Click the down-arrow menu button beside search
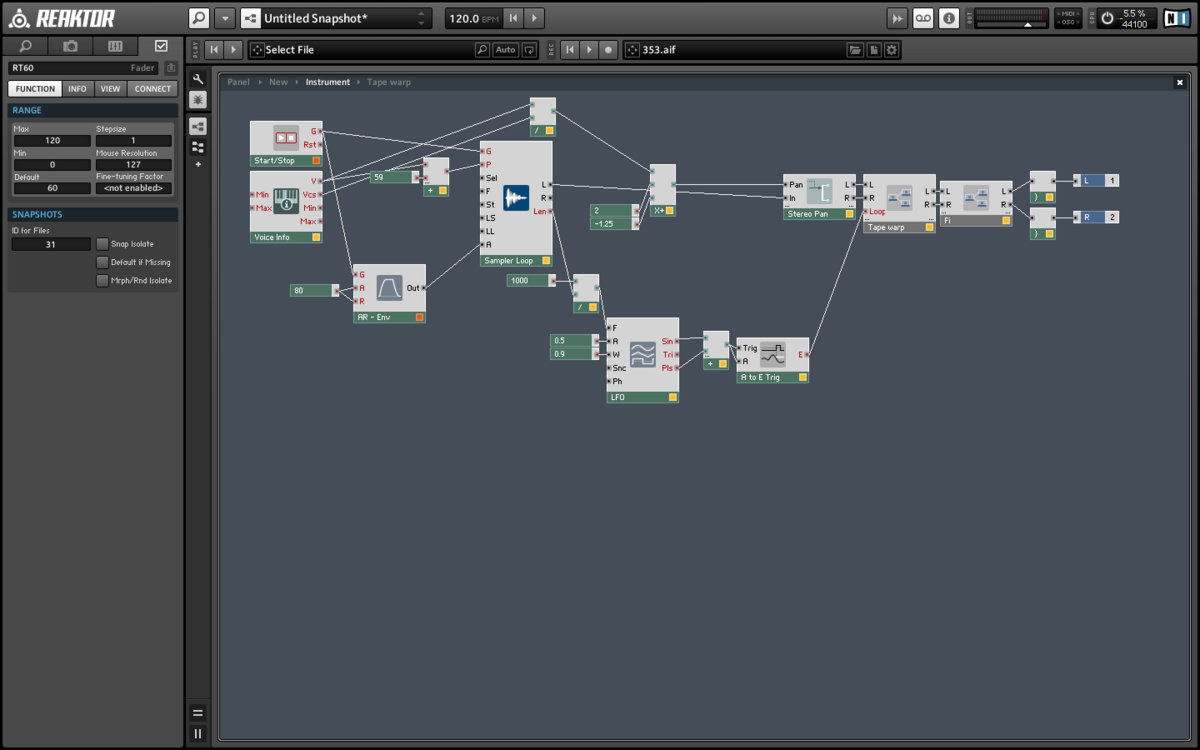 pyautogui.click(x=225, y=18)
